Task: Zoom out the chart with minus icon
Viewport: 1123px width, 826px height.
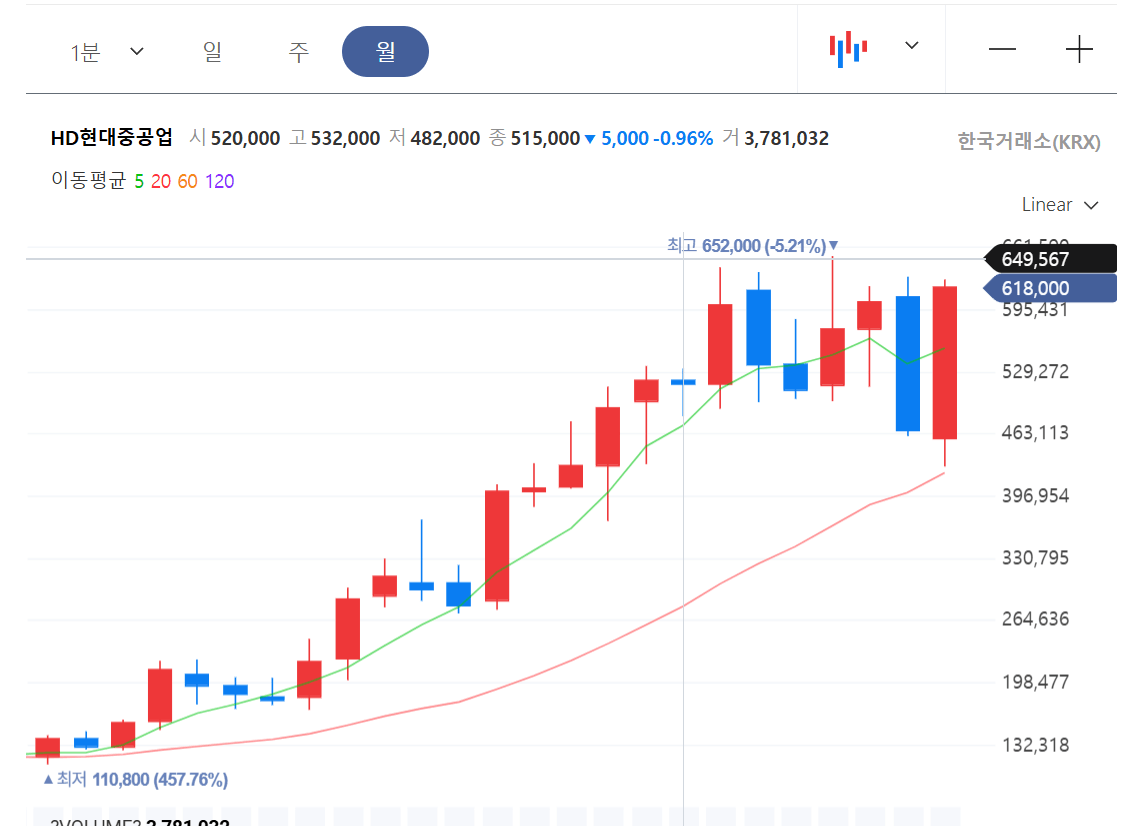Action: point(1002,49)
